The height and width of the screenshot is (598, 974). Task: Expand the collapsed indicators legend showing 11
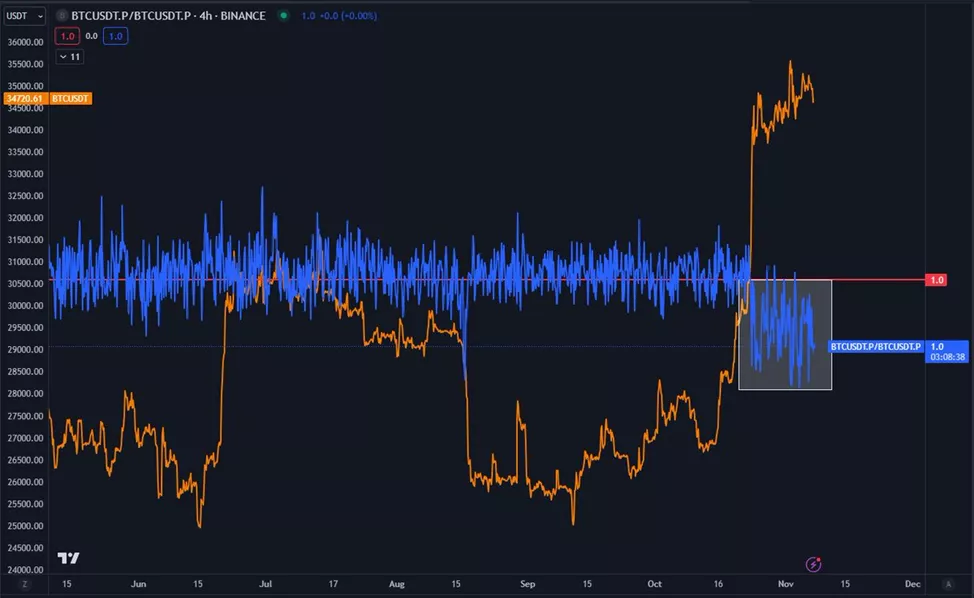click(70, 57)
